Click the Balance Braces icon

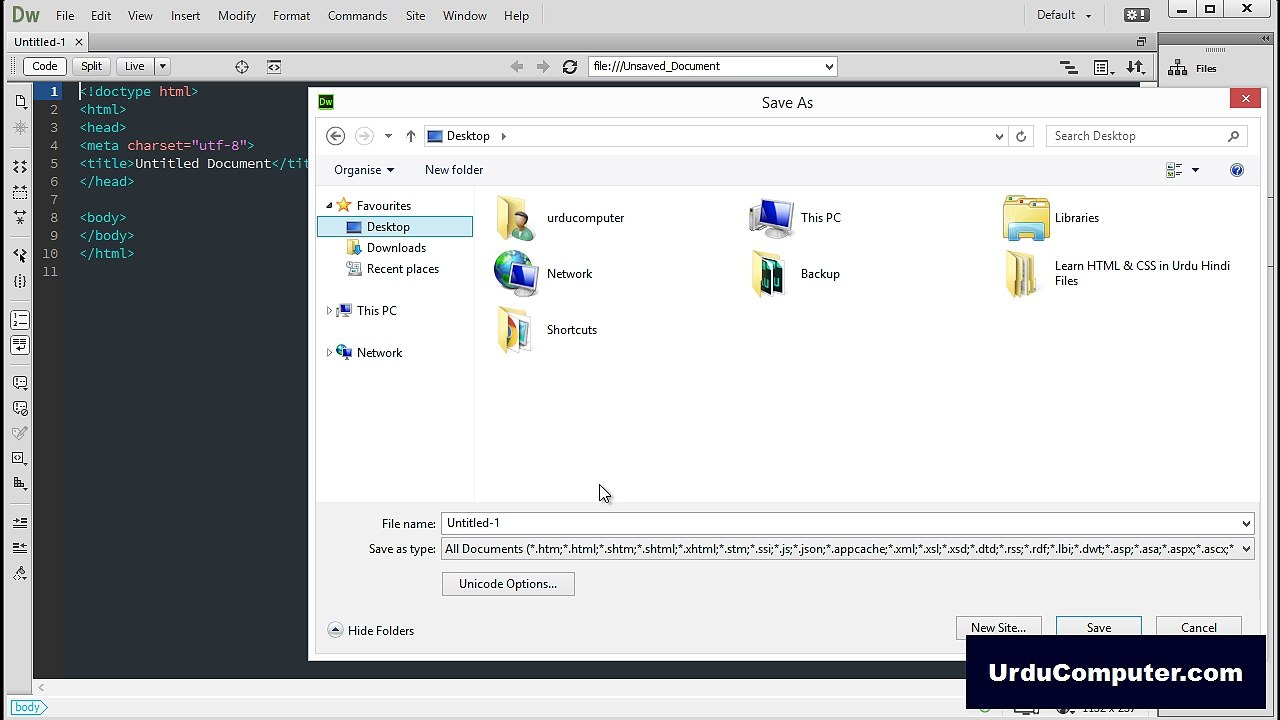pyautogui.click(x=20, y=281)
